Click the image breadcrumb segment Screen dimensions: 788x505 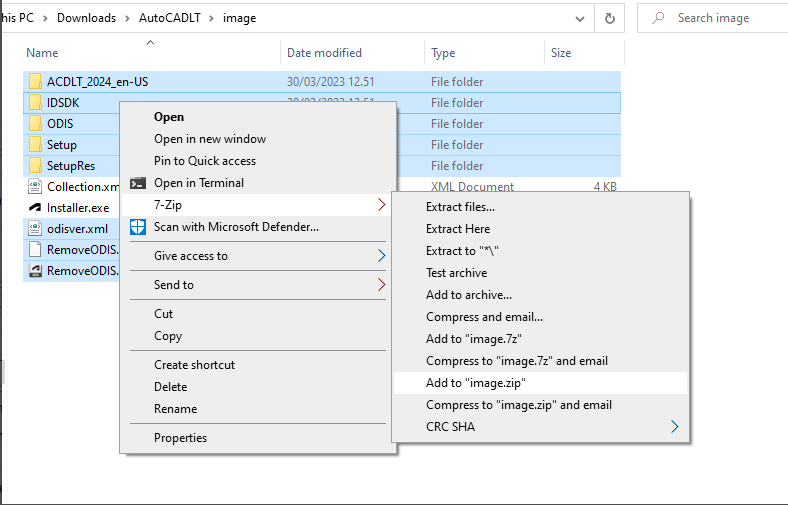pos(239,19)
